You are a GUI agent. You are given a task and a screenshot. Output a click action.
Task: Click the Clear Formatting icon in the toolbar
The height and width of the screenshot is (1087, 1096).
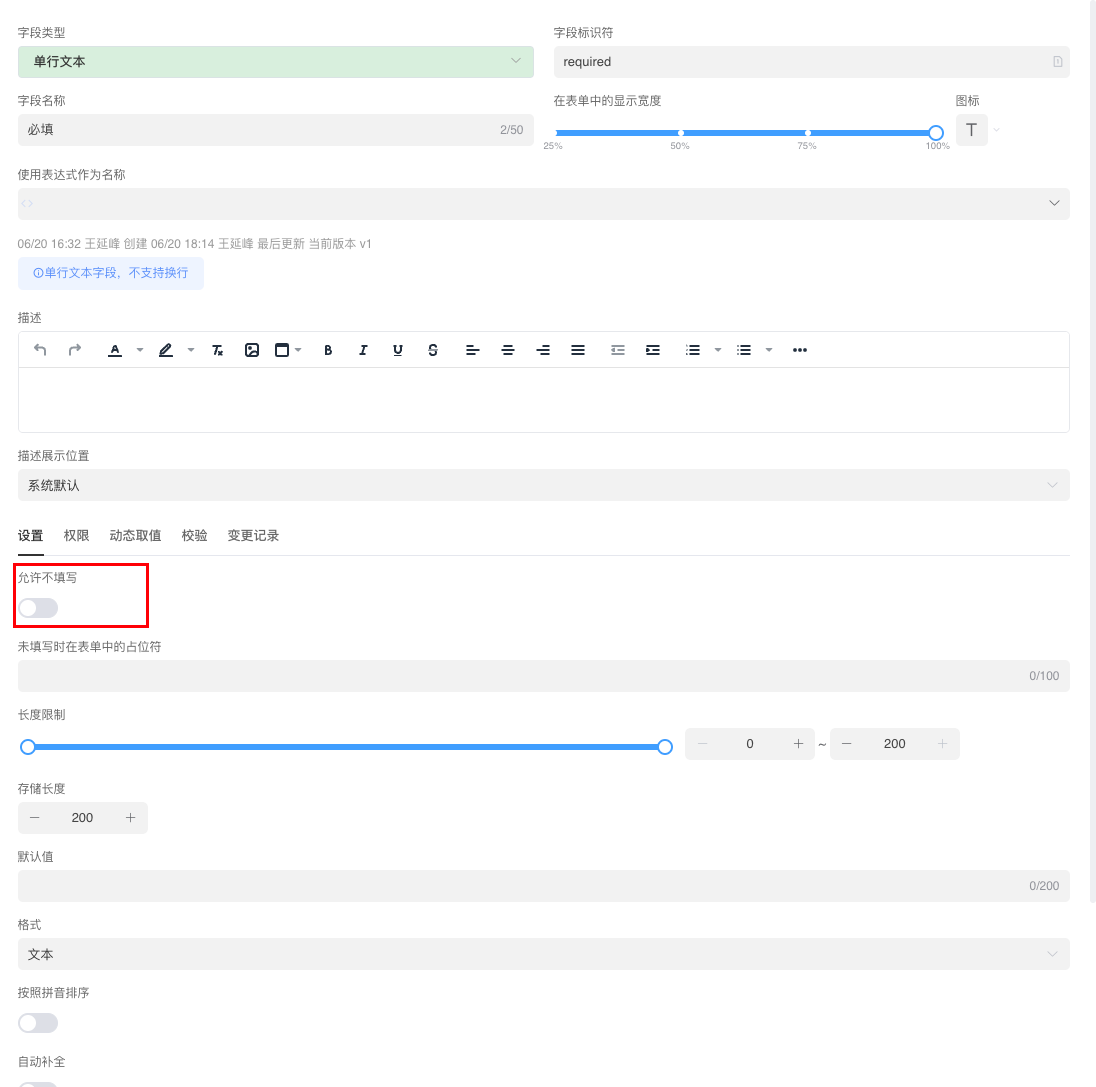pyautogui.click(x=217, y=350)
